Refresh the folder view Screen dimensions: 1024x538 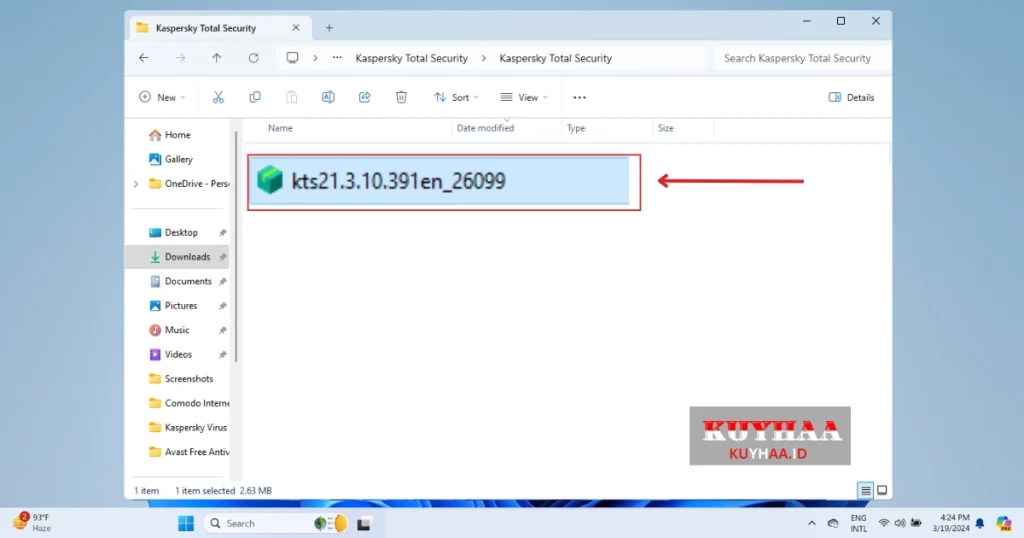click(253, 58)
